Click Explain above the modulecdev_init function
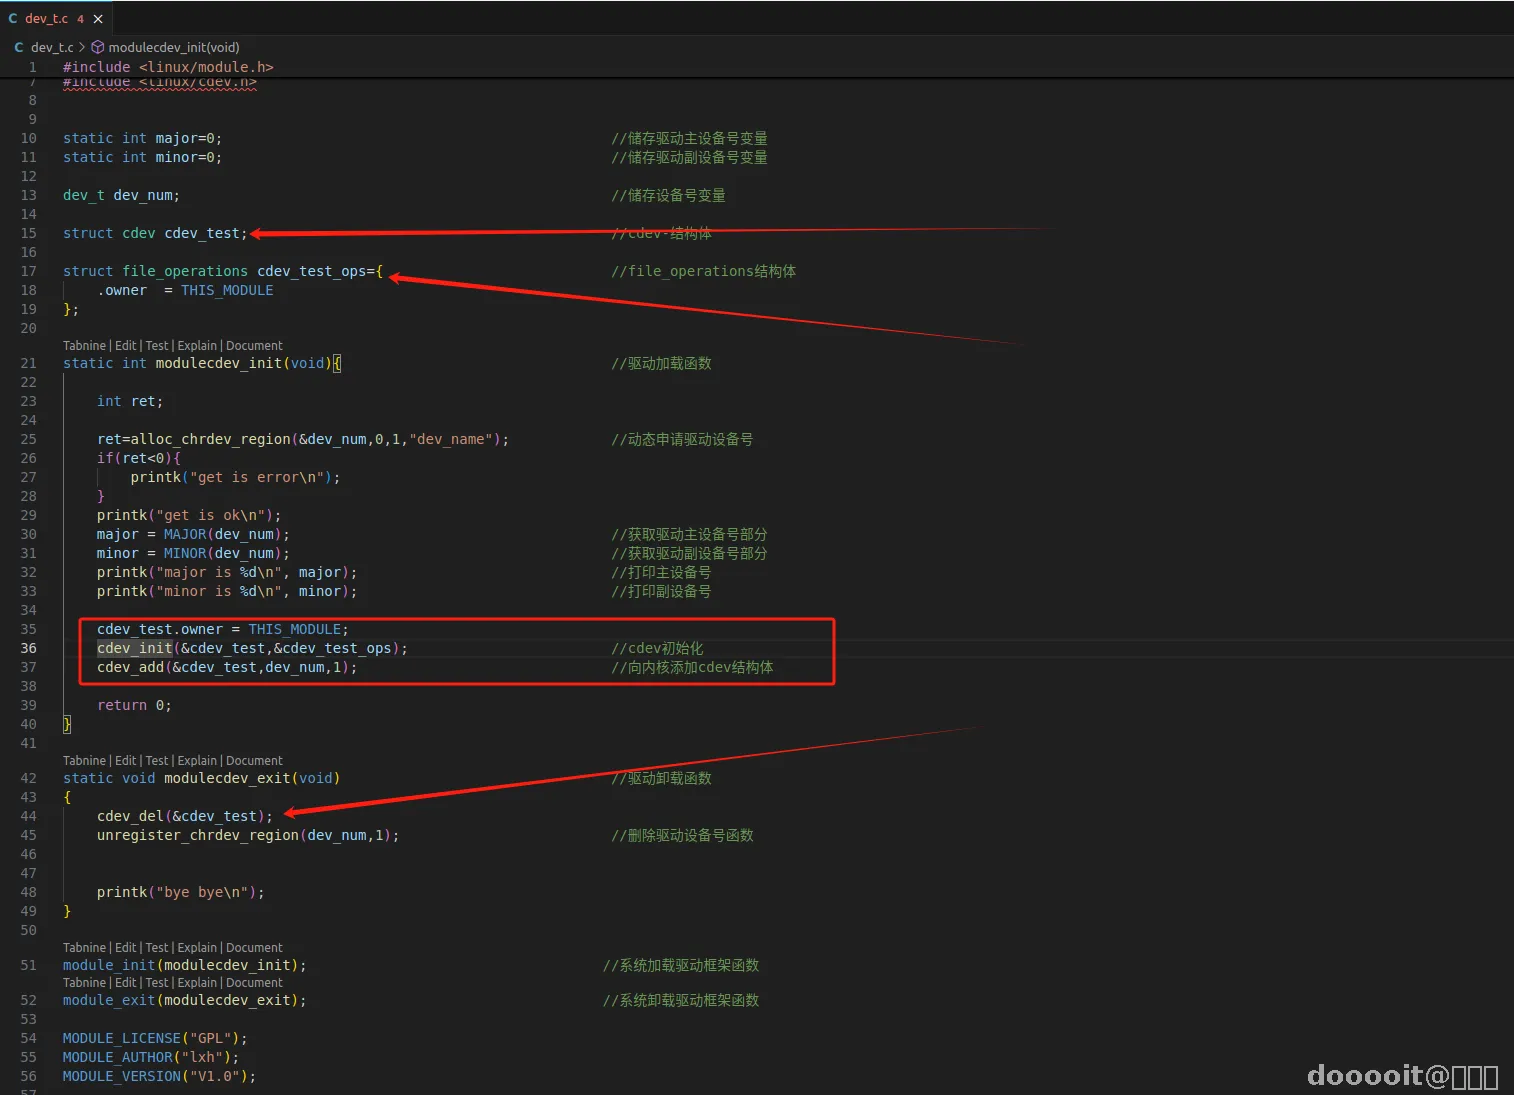1514x1095 pixels. 197,346
